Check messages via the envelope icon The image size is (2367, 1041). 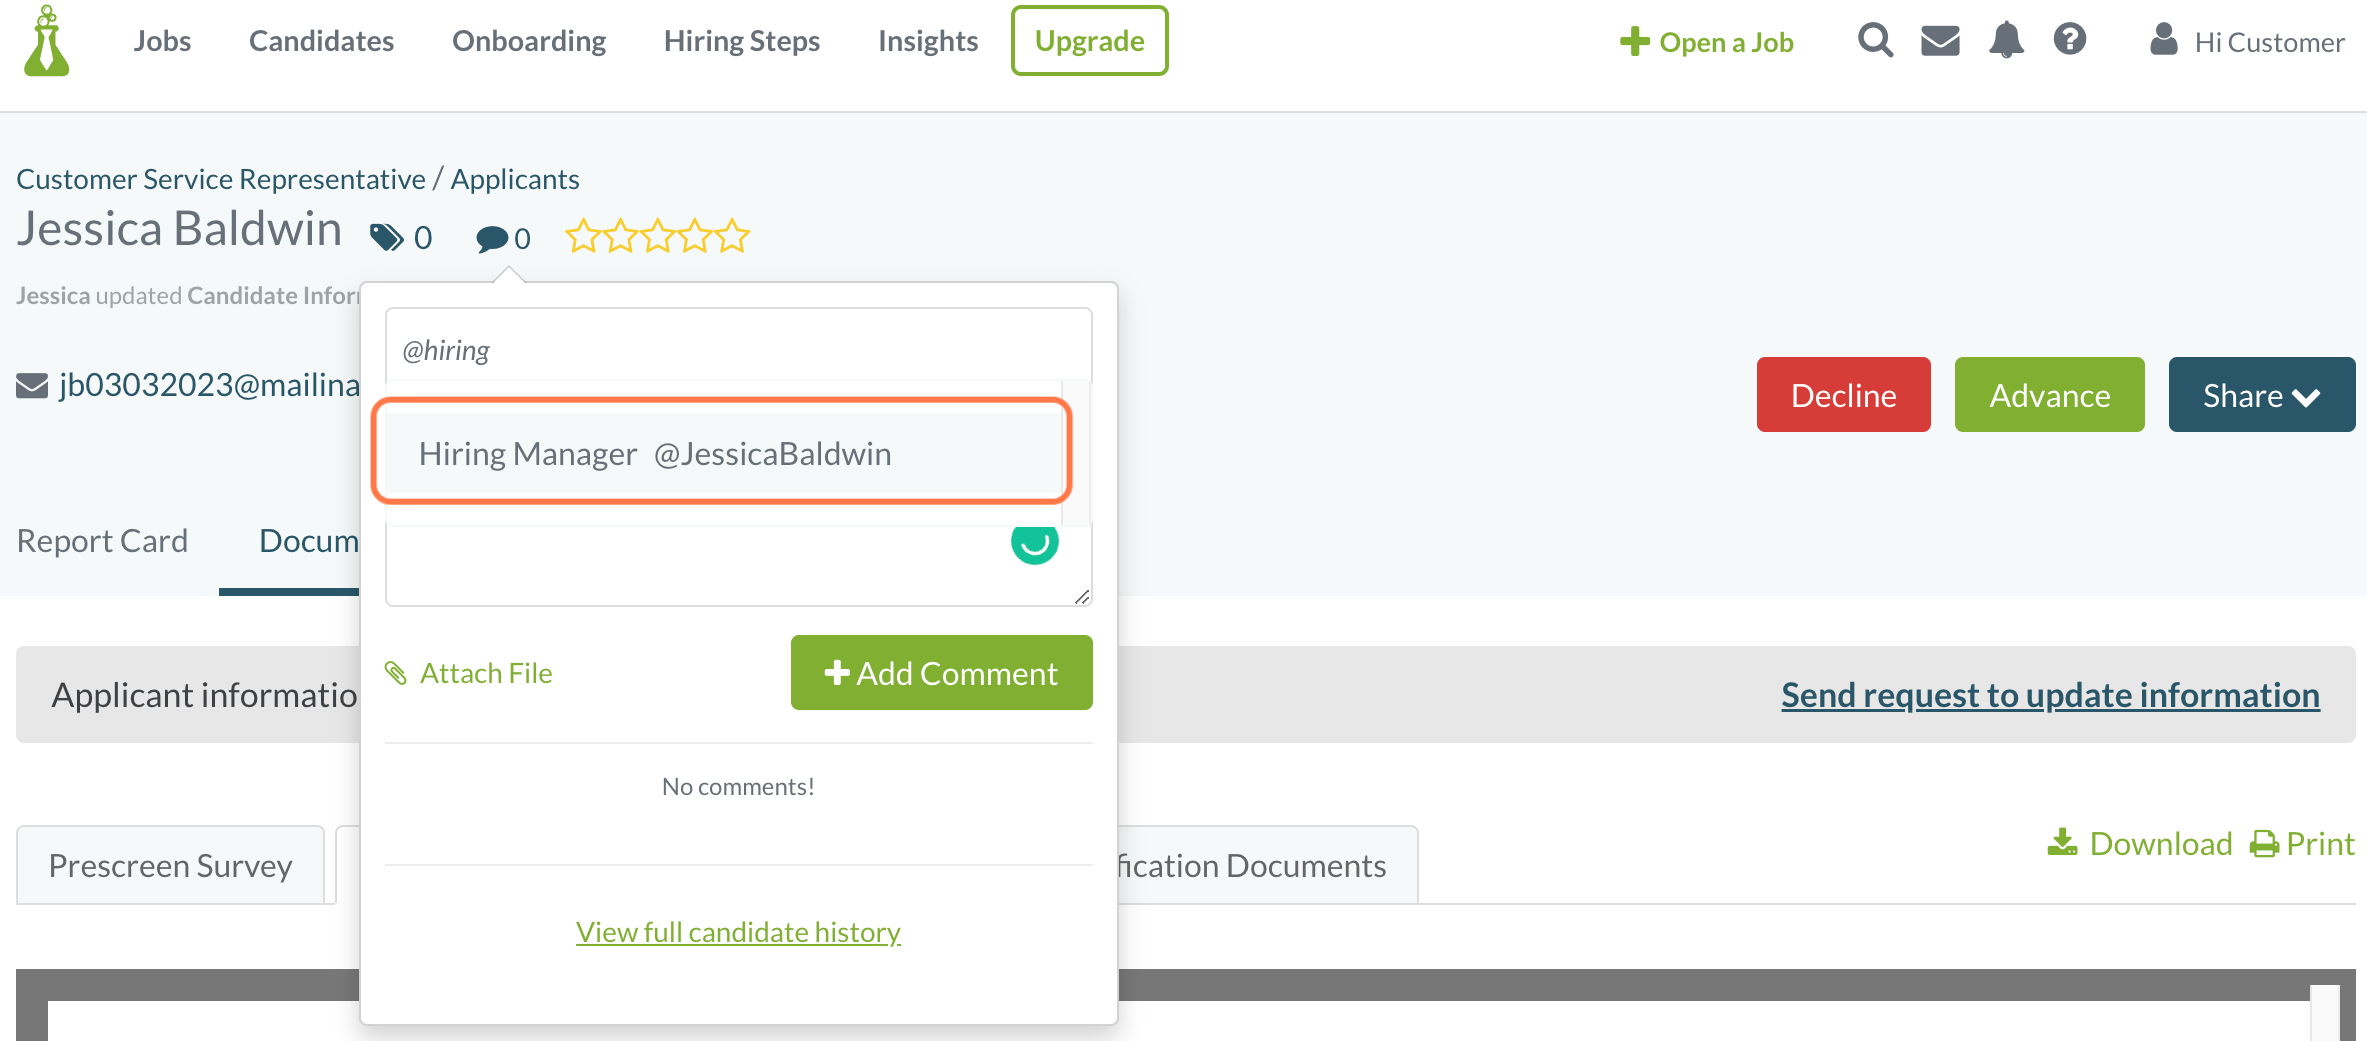coord(1939,40)
